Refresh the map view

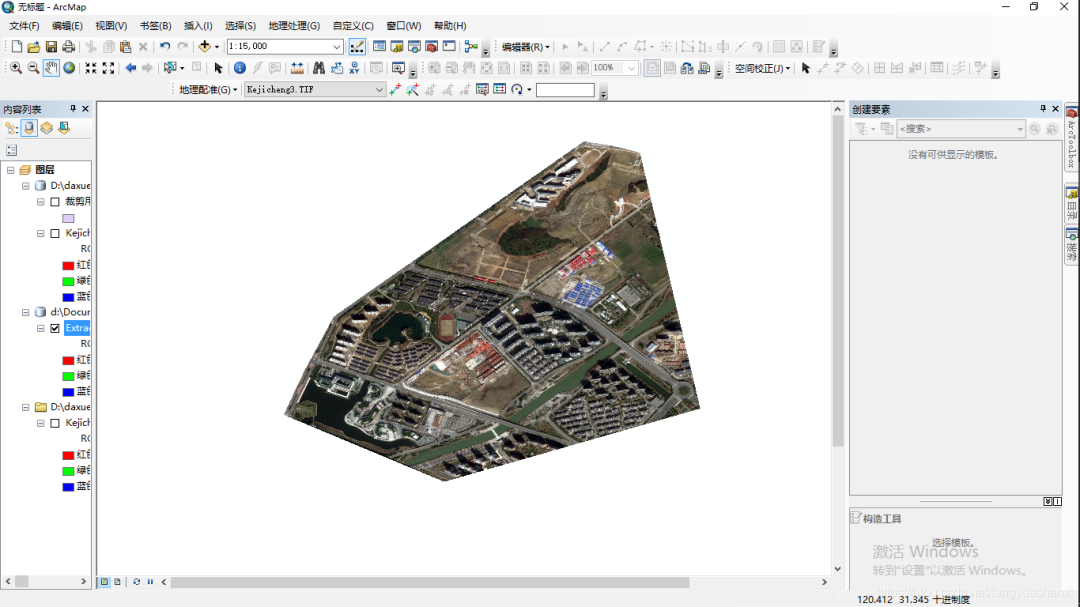pos(136,582)
